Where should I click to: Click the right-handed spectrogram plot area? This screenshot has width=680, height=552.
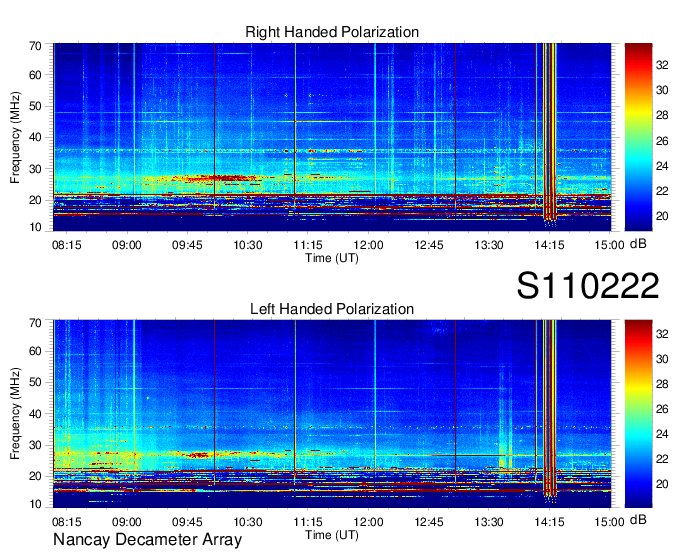click(332, 137)
